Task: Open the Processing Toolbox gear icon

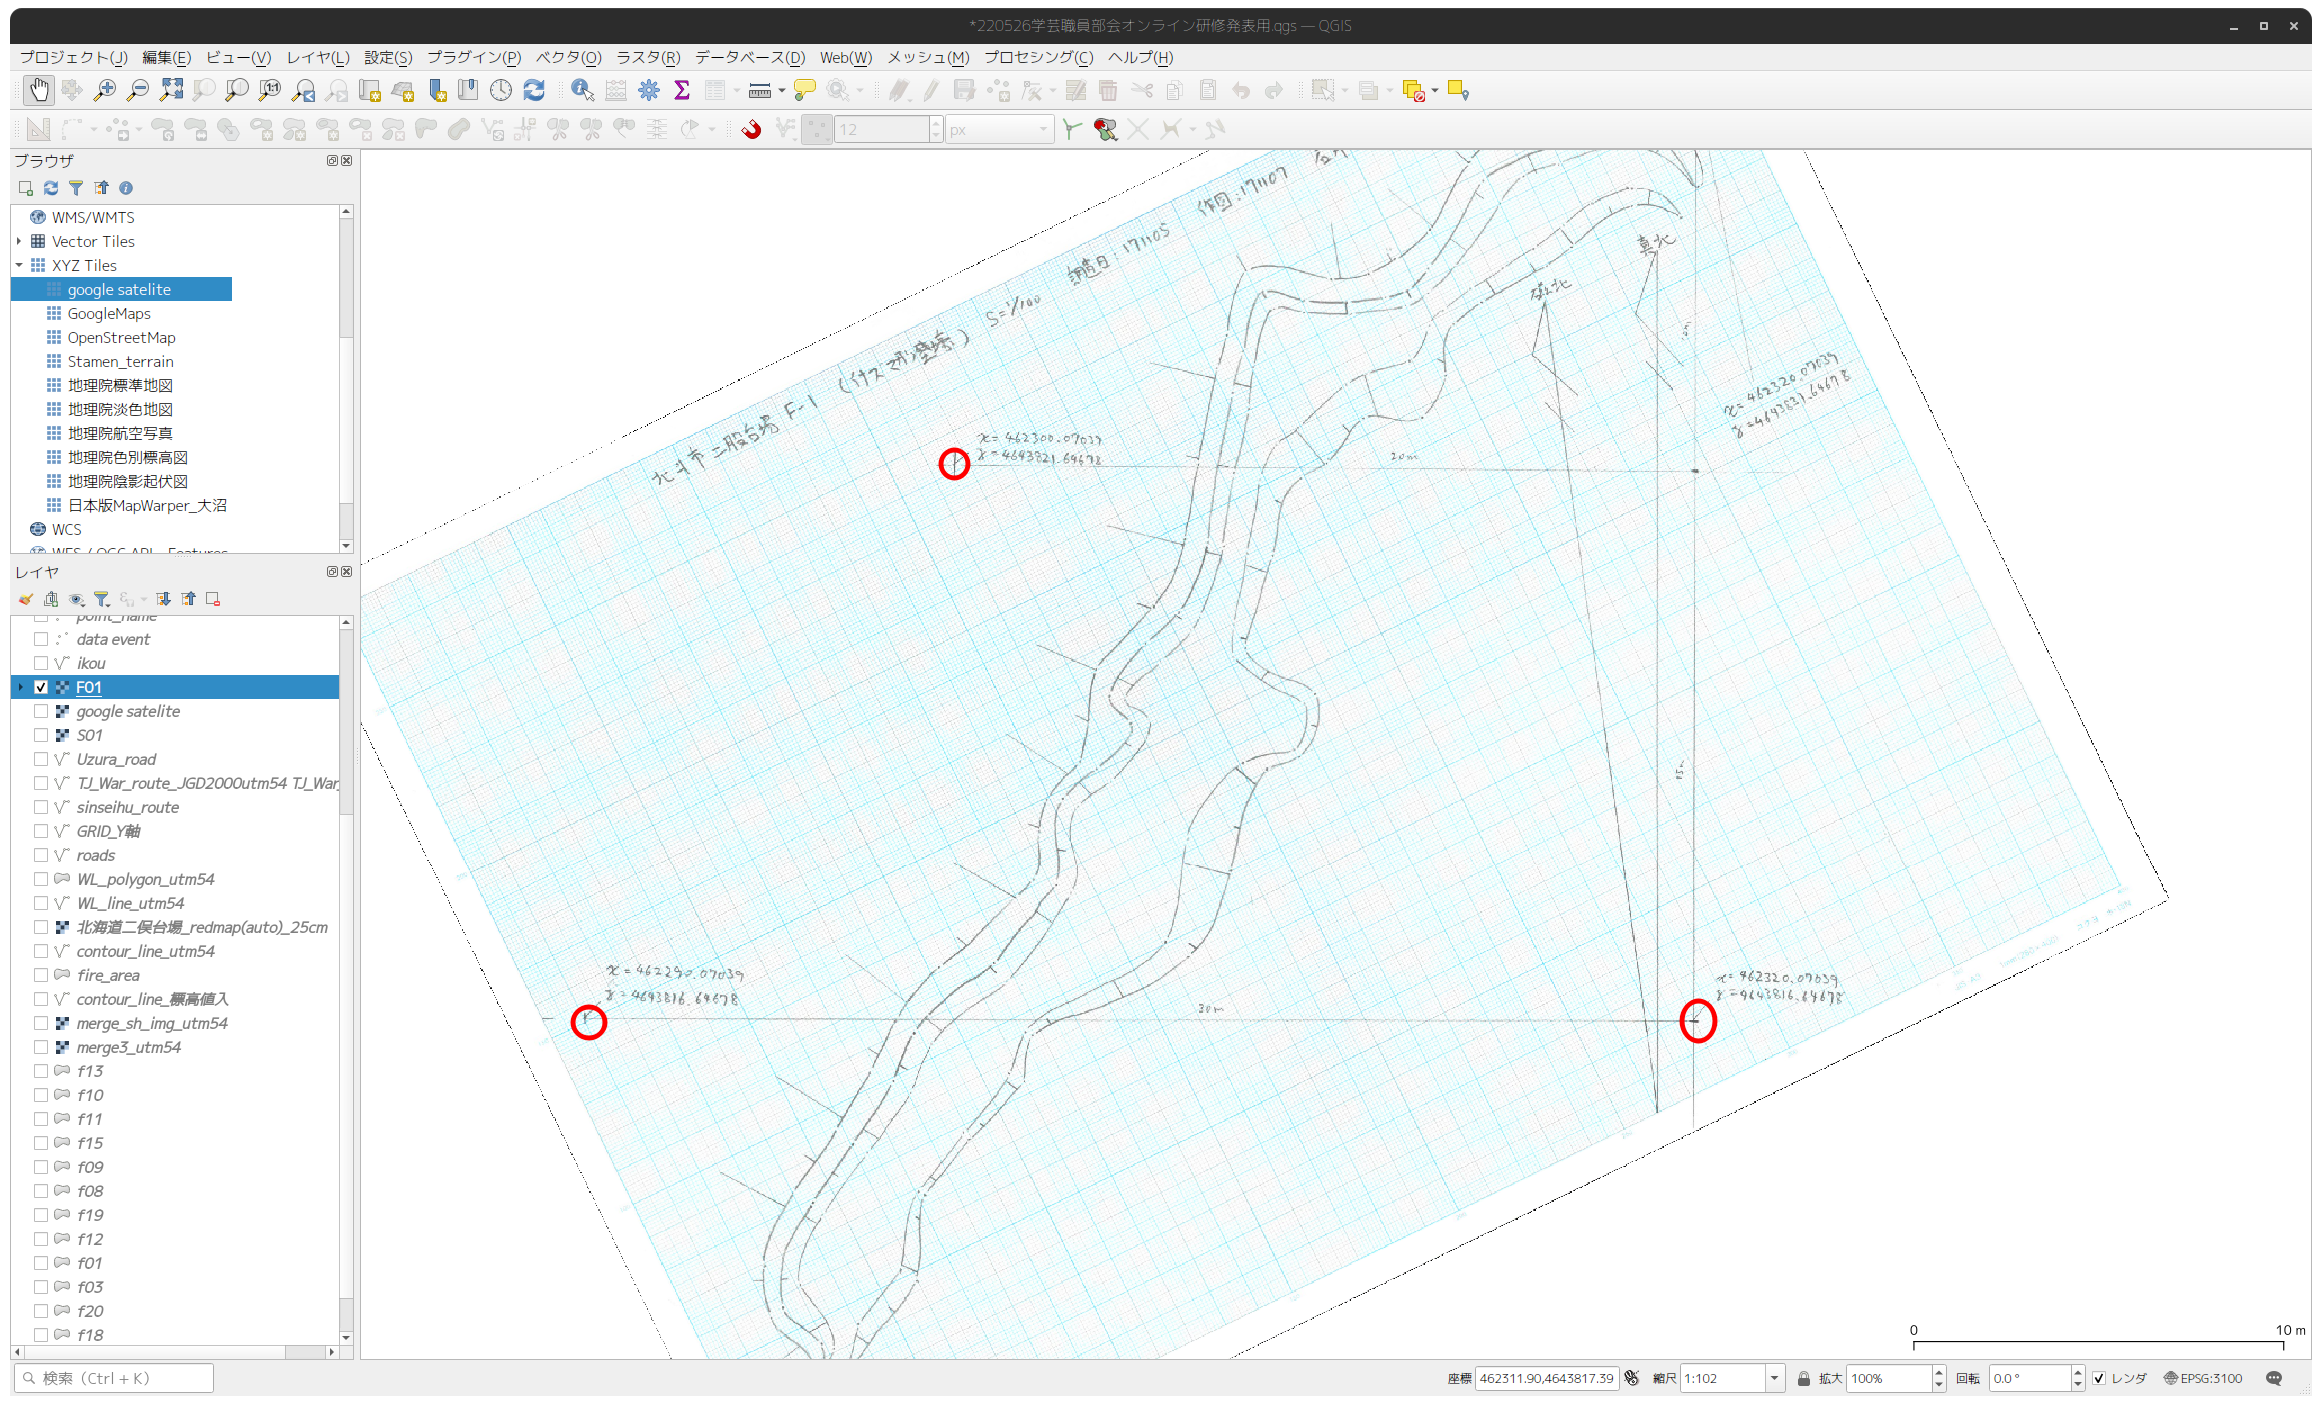Action: tap(649, 91)
